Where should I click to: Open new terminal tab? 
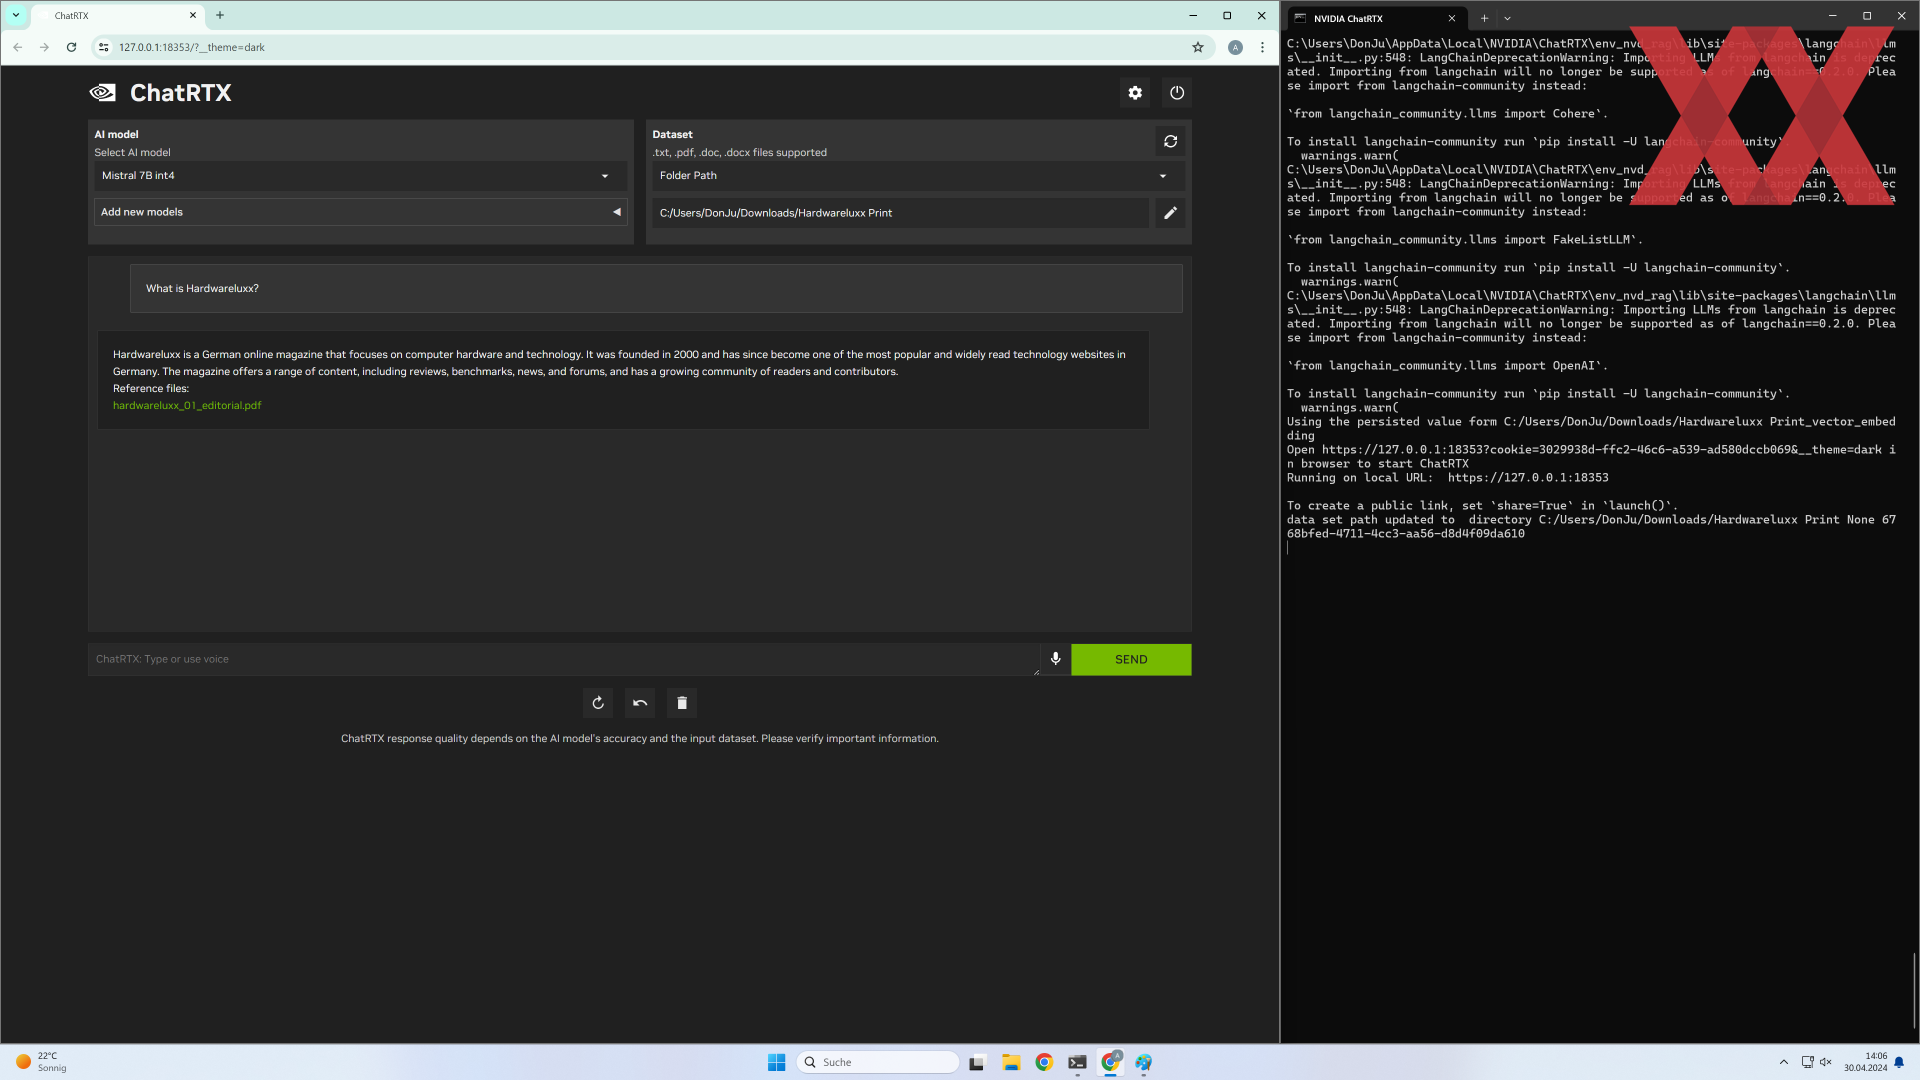click(x=1484, y=18)
